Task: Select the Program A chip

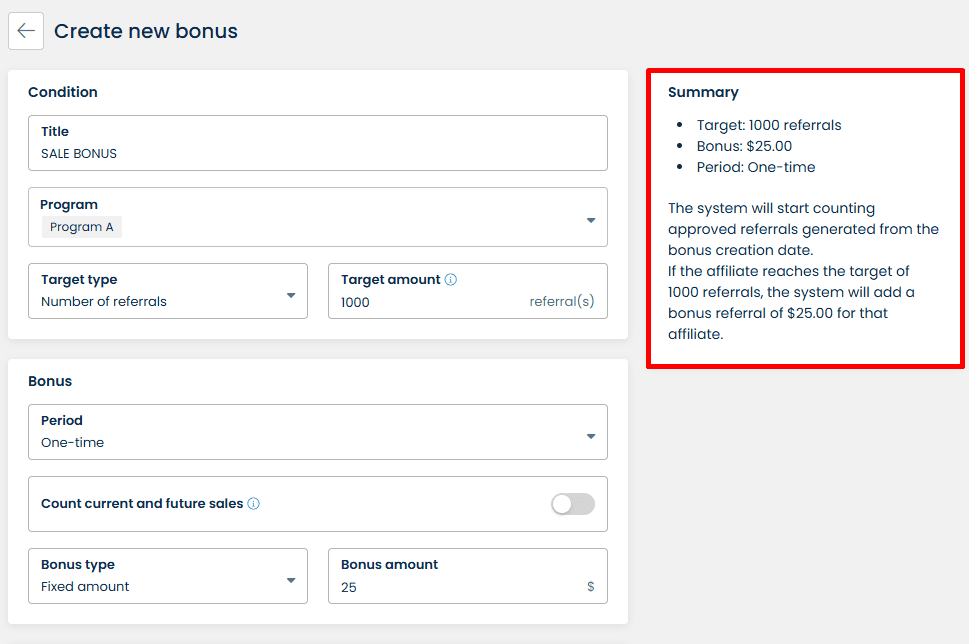Action: 82,227
